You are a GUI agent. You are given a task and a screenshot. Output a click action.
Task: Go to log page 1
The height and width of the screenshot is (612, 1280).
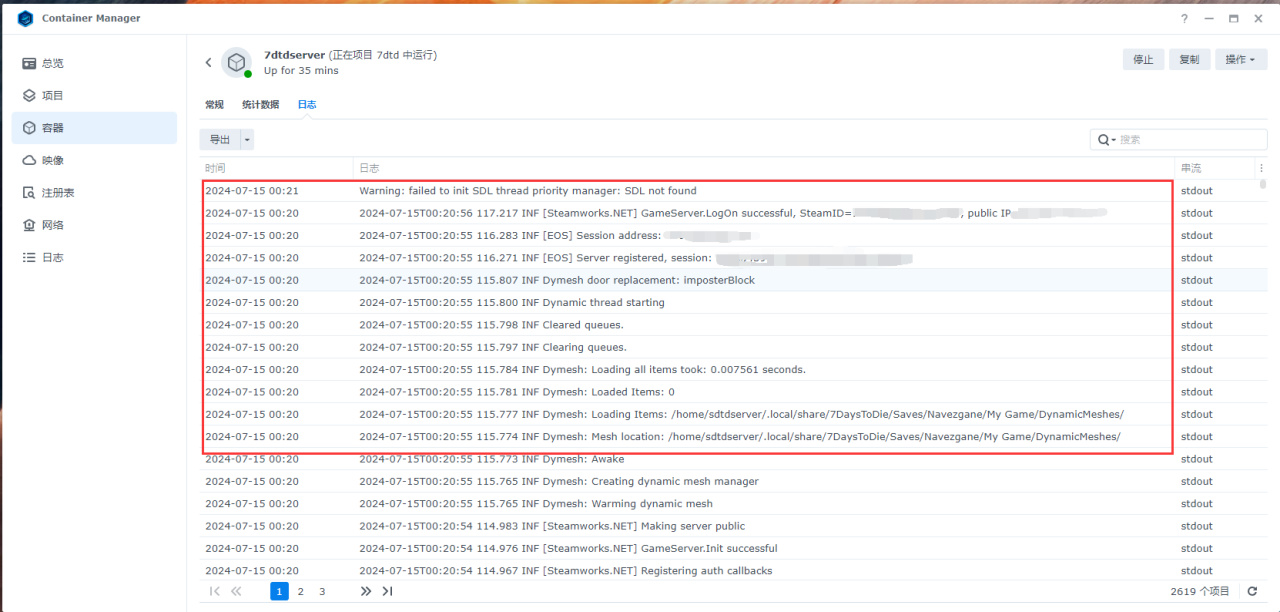pos(279,591)
